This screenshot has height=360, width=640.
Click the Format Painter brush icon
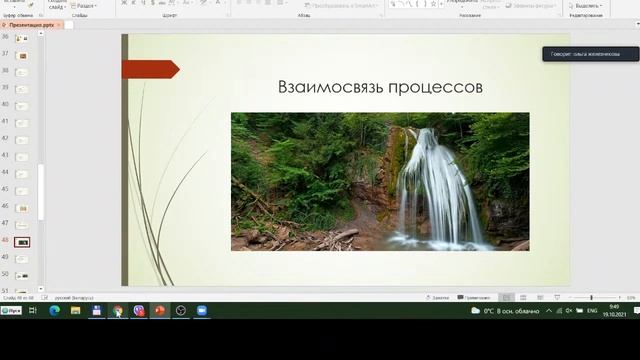31,5
